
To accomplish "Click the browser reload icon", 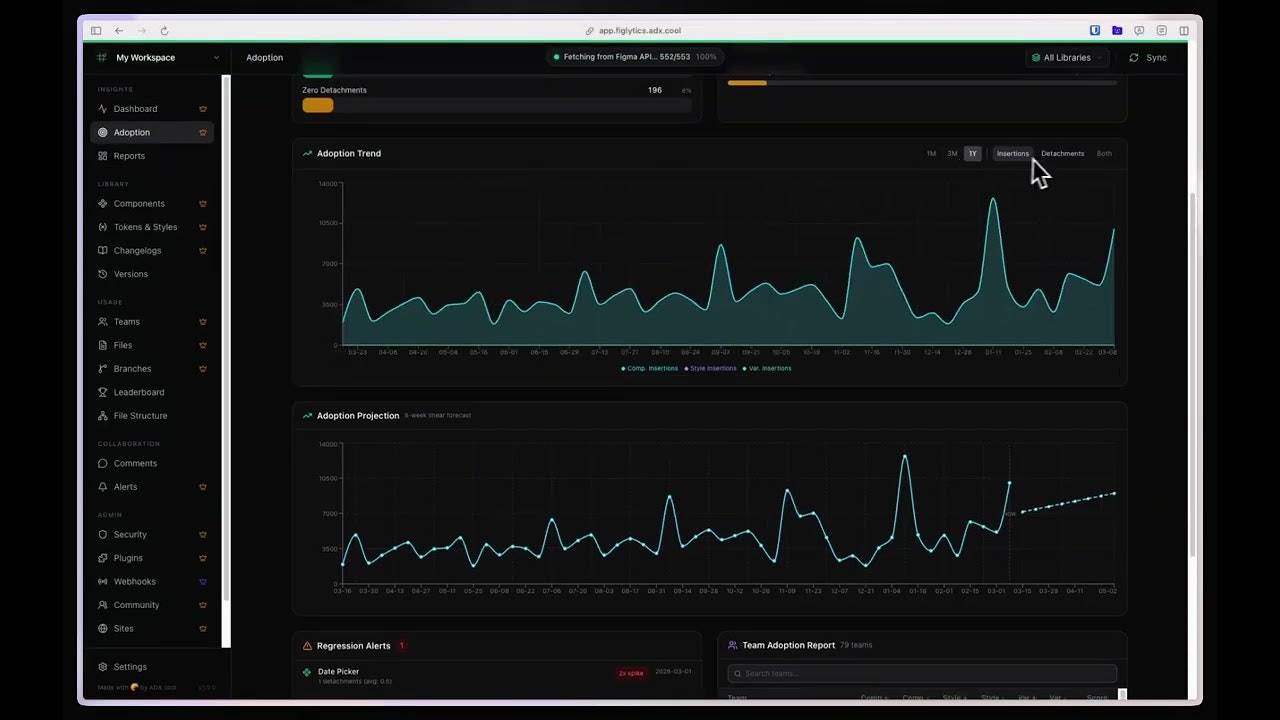I will click(164, 31).
